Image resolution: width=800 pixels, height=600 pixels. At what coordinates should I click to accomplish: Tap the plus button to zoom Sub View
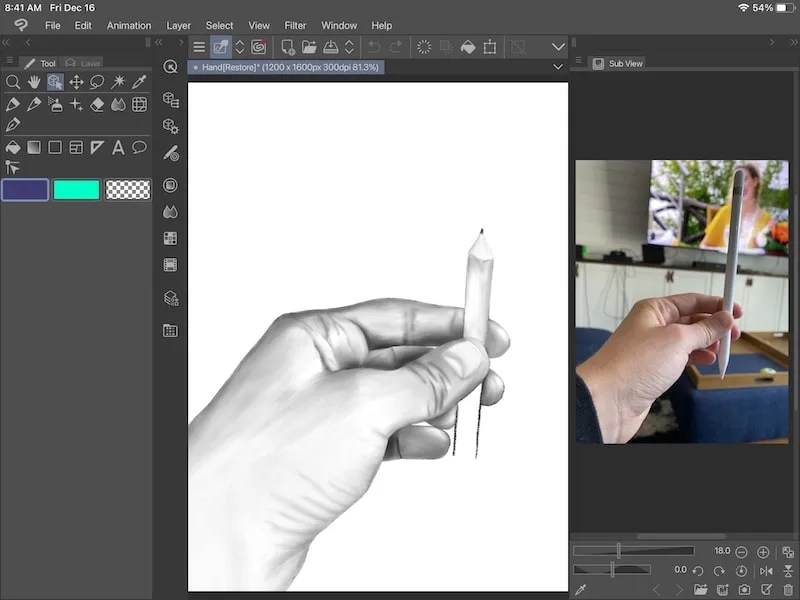tap(762, 552)
